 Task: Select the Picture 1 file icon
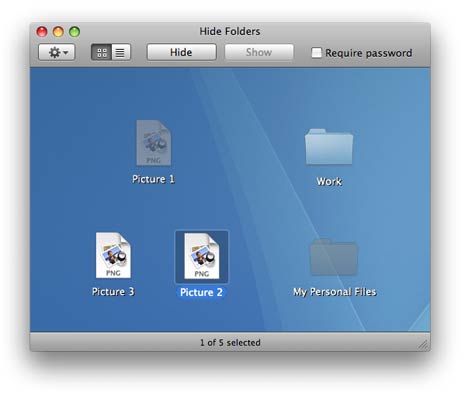(x=154, y=143)
